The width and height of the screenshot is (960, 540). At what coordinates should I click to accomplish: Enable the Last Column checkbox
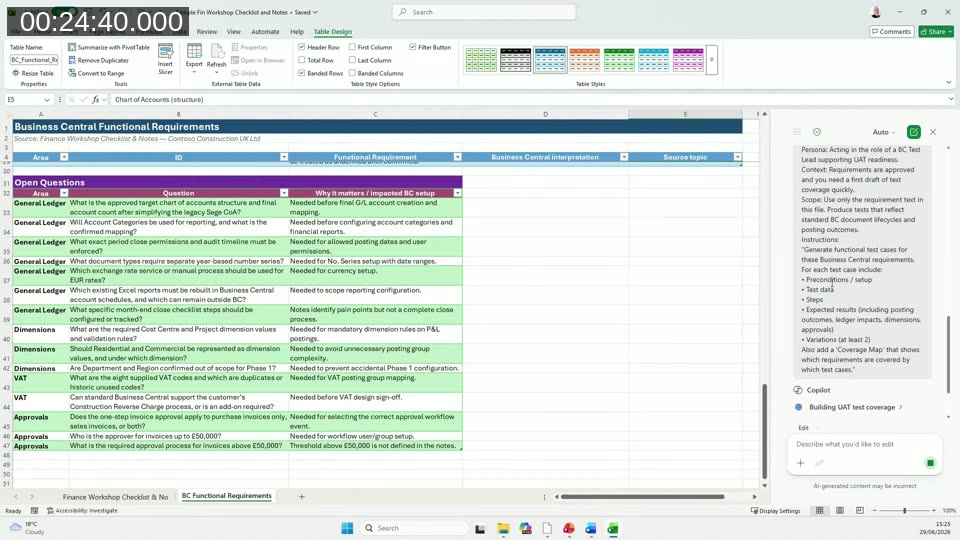click(x=353, y=60)
